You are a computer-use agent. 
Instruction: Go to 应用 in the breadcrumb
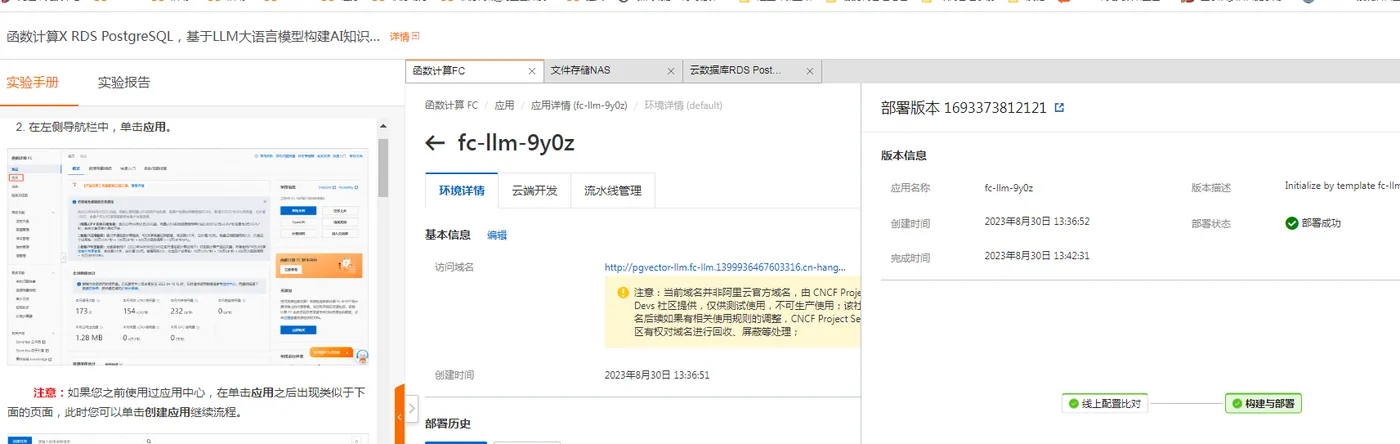point(504,105)
